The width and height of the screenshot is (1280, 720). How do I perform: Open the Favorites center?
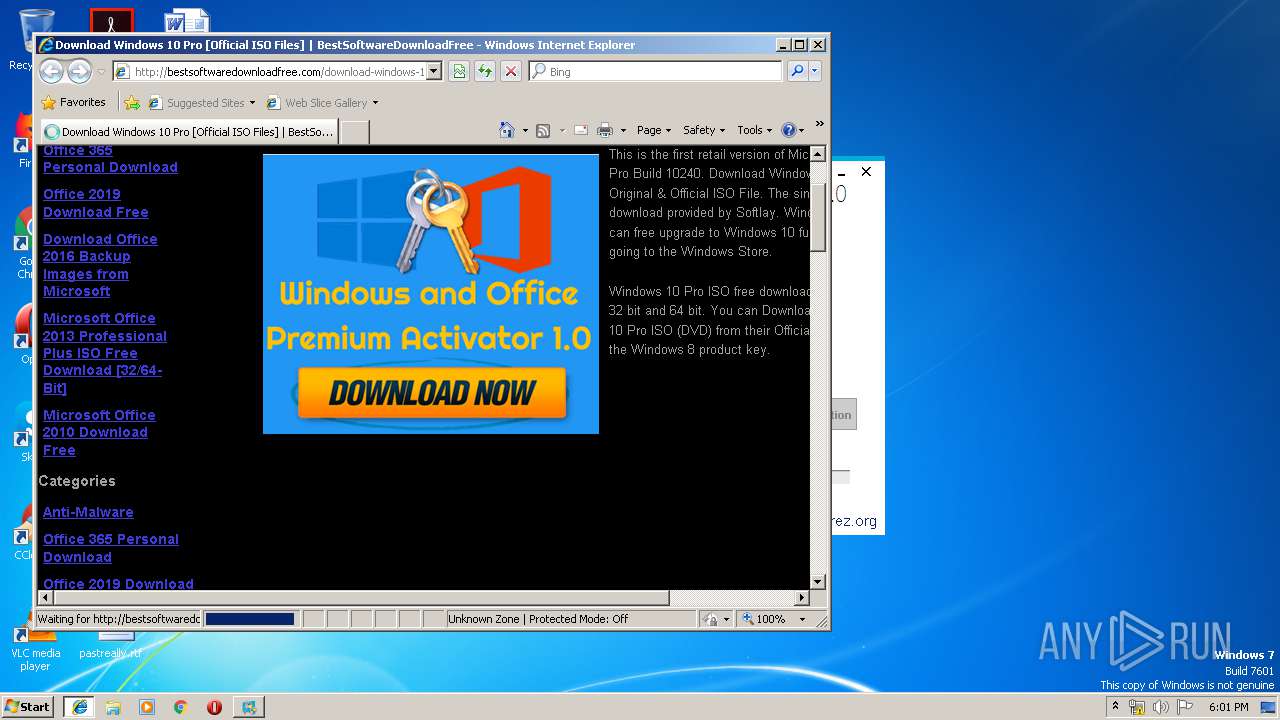(73, 102)
